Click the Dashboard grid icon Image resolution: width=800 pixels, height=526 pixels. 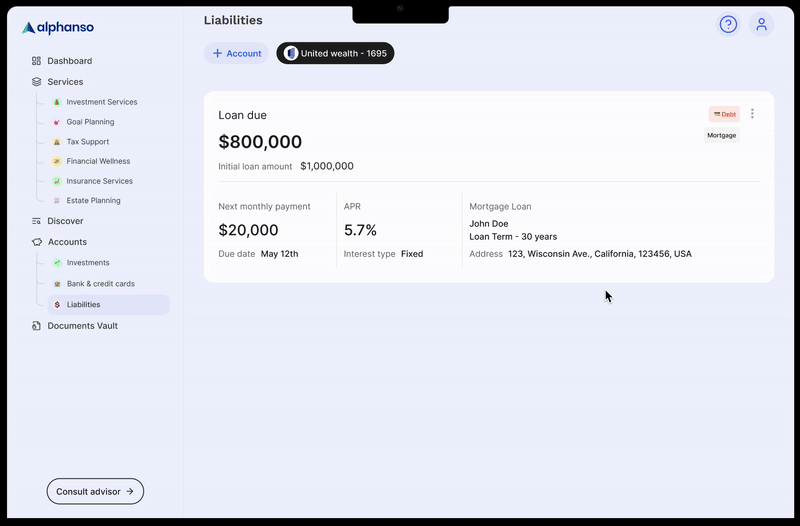pyautogui.click(x=36, y=61)
